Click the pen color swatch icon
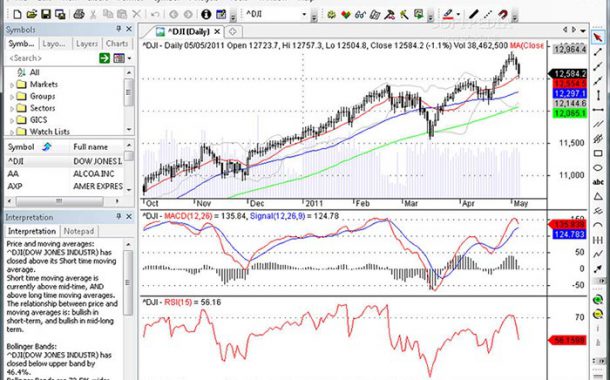This screenshot has height=380, width=610. tap(449, 15)
